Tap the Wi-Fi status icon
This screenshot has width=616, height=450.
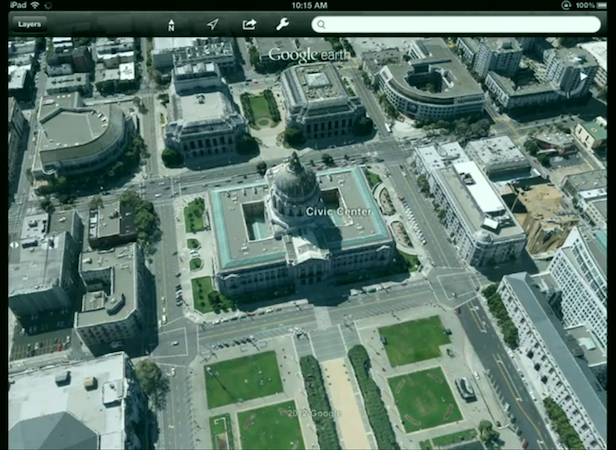pyautogui.click(x=35, y=5)
